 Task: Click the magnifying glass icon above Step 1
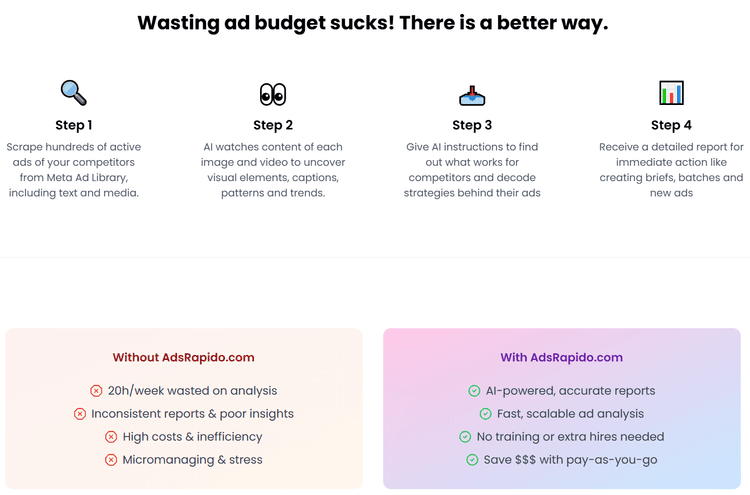point(74,93)
